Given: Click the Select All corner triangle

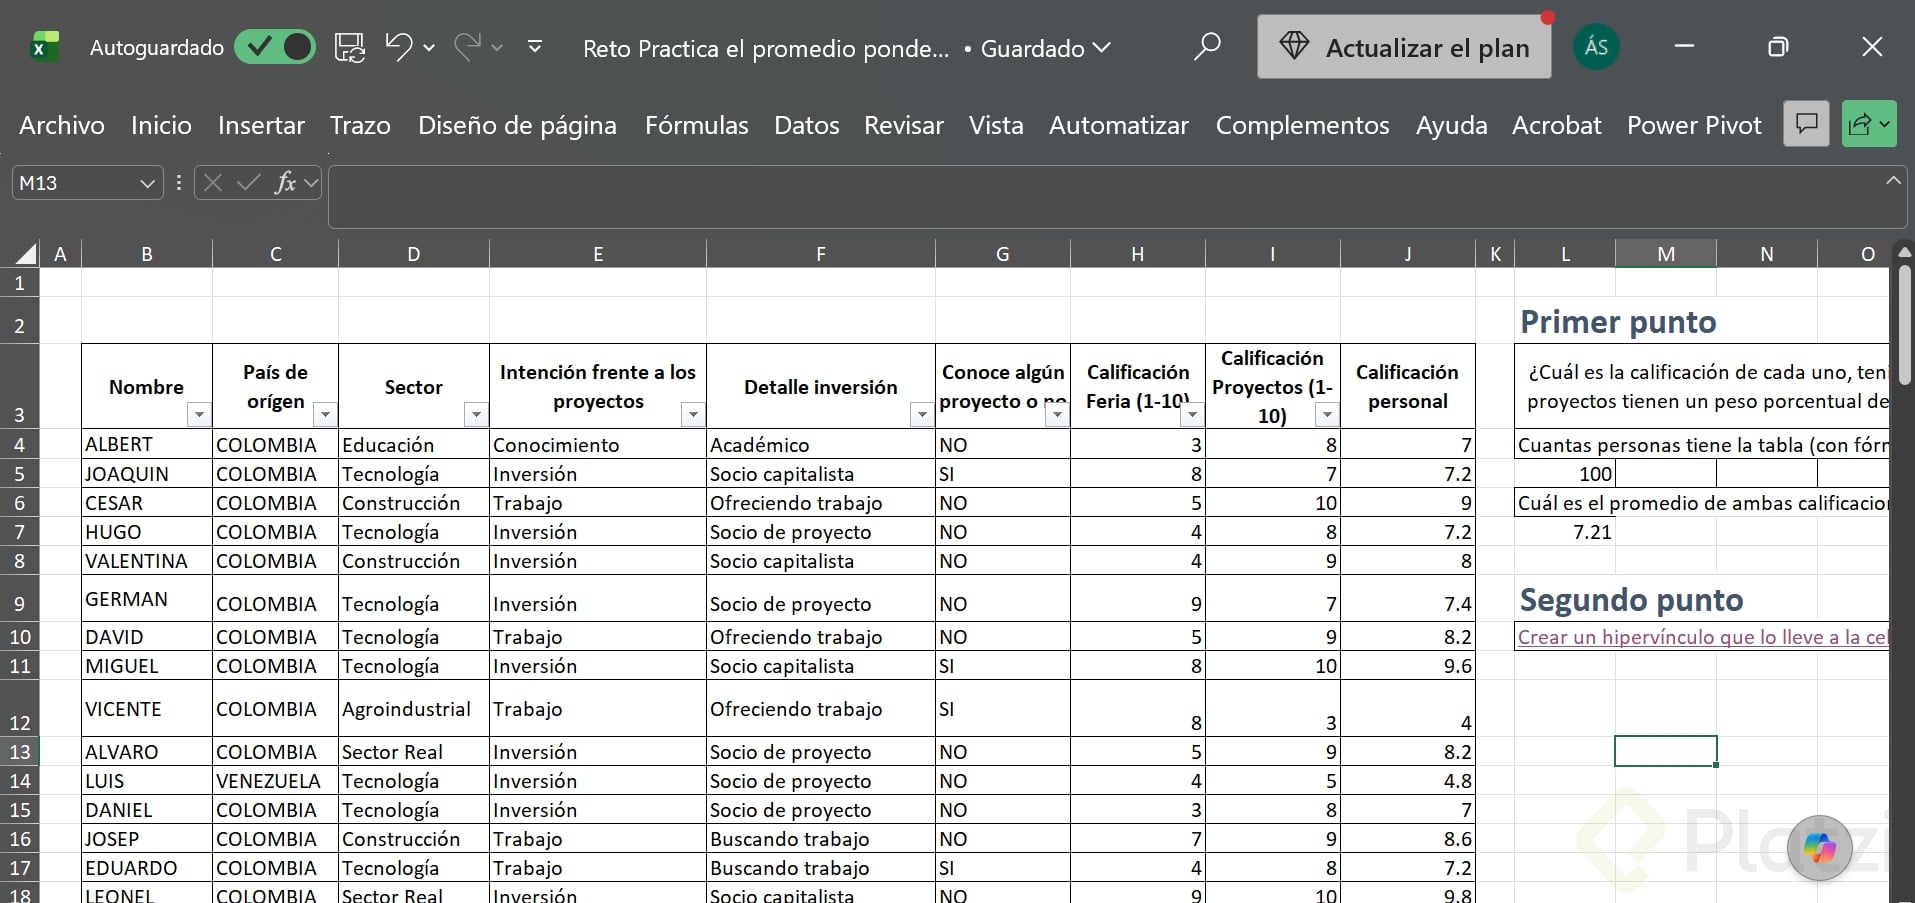Looking at the screenshot, I should tap(26, 253).
